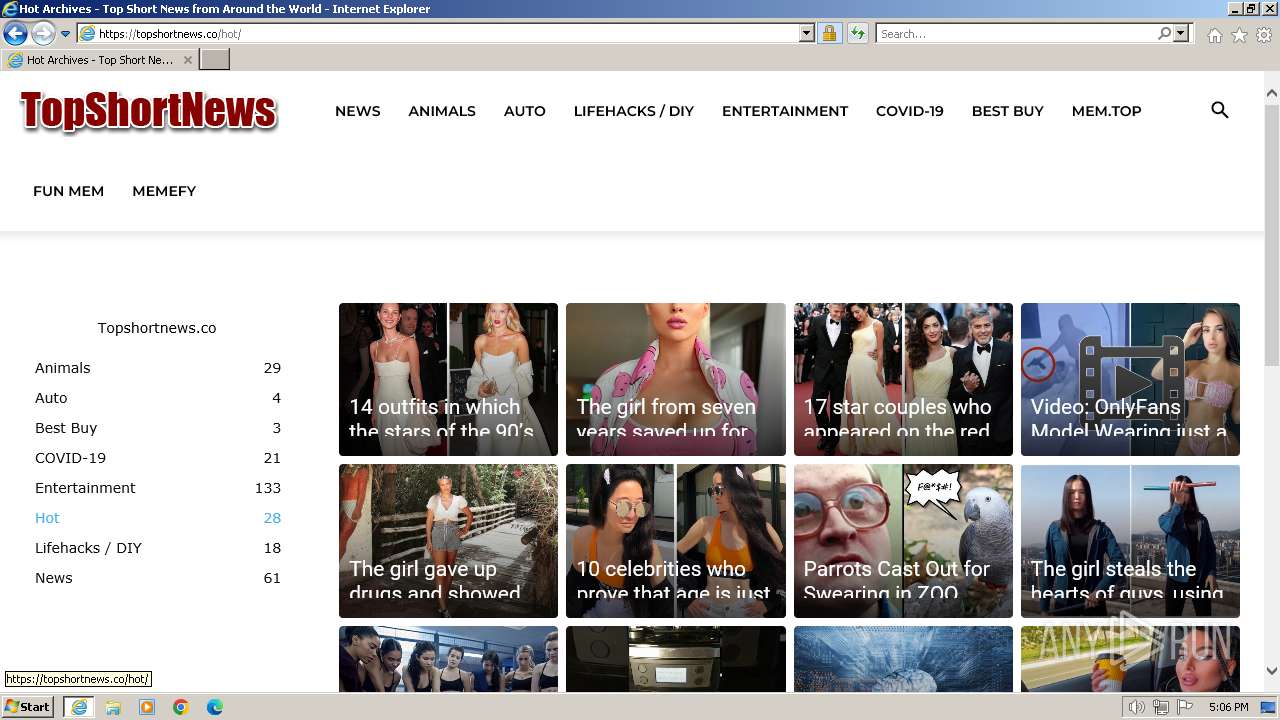Open the browser Tools gear icon
This screenshot has height=720, width=1280.
(1264, 35)
